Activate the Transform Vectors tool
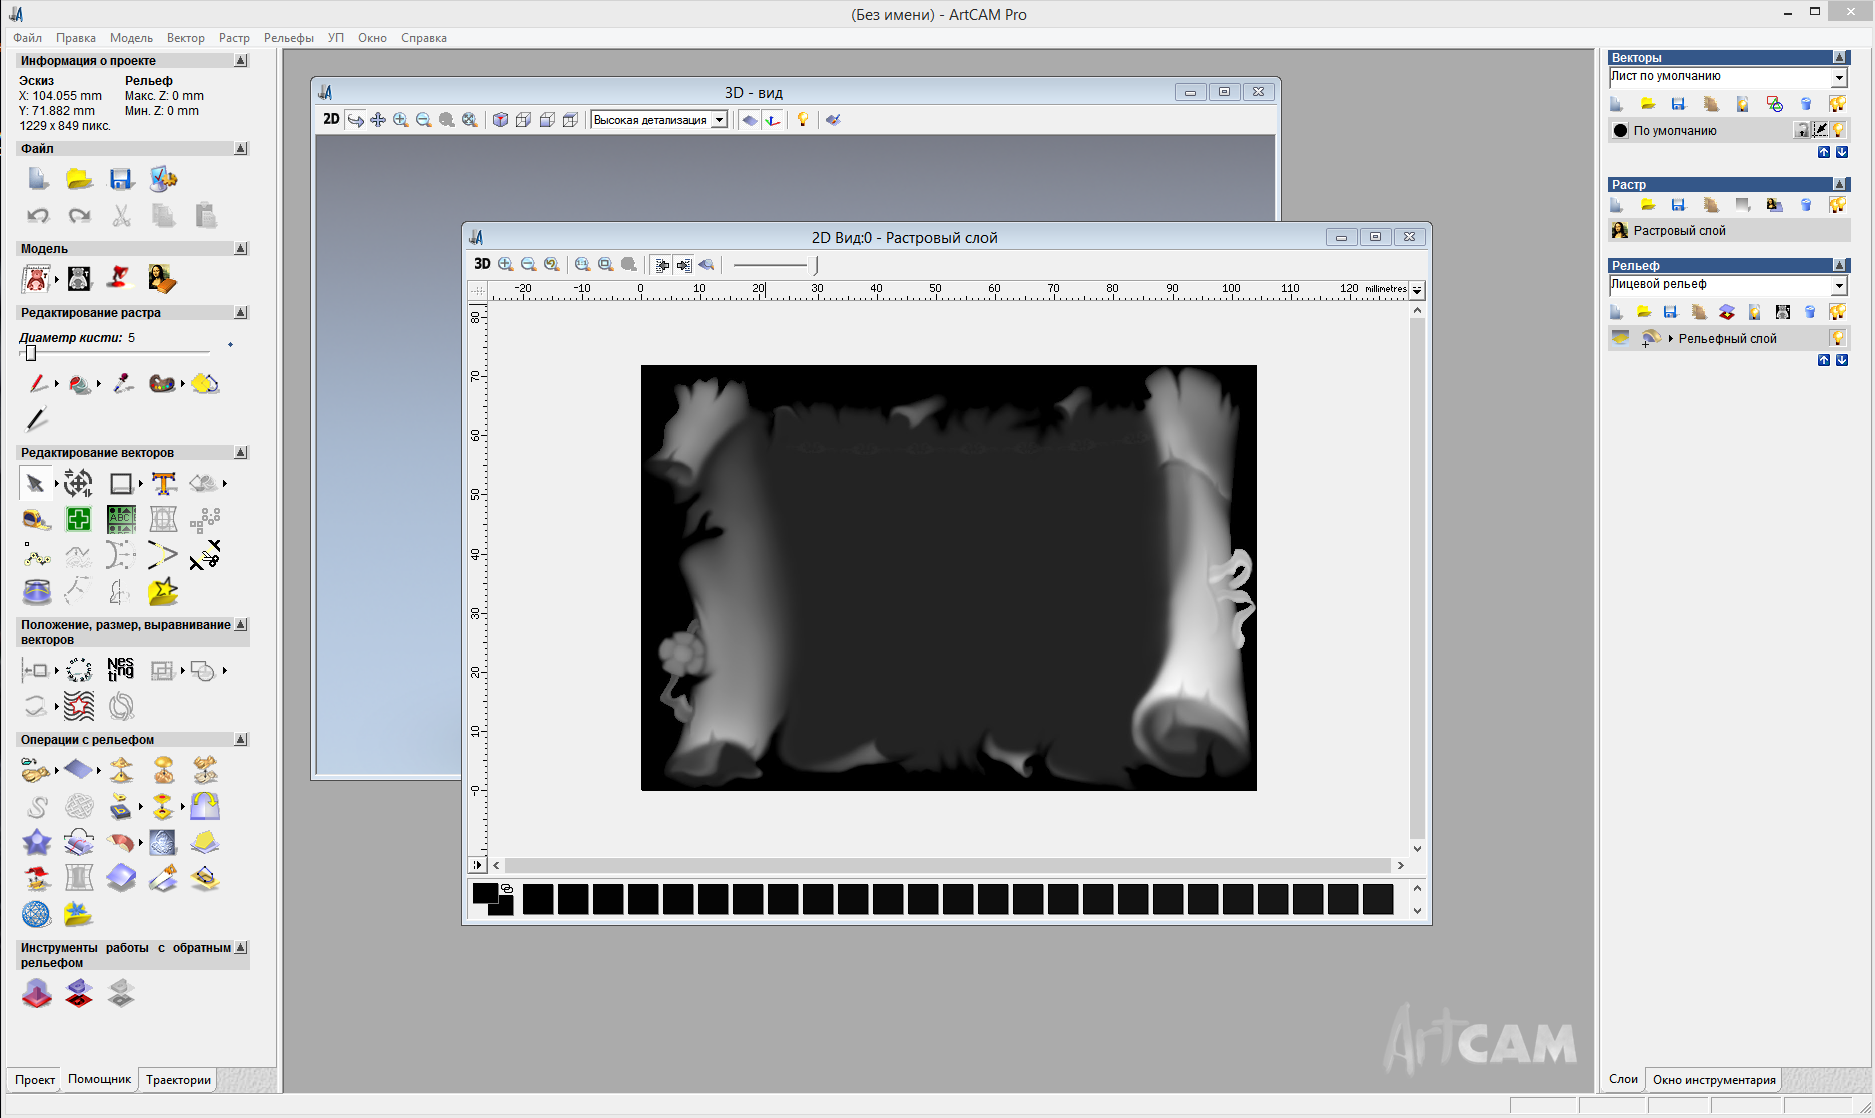 78,484
